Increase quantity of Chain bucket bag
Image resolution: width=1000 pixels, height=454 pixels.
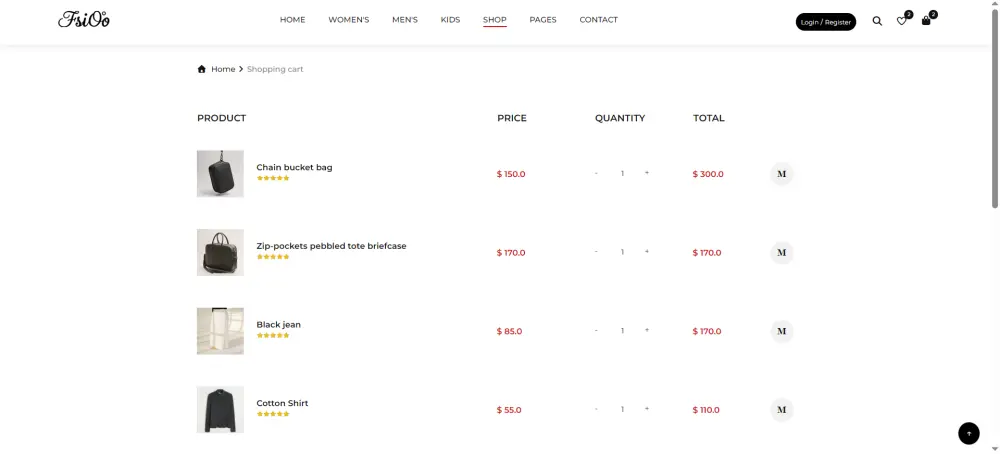(x=647, y=173)
